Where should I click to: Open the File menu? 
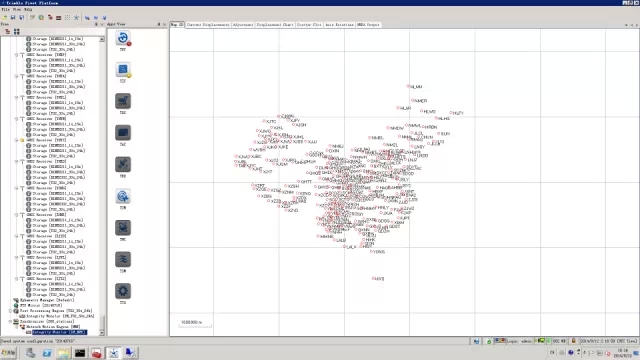pos(5,9)
